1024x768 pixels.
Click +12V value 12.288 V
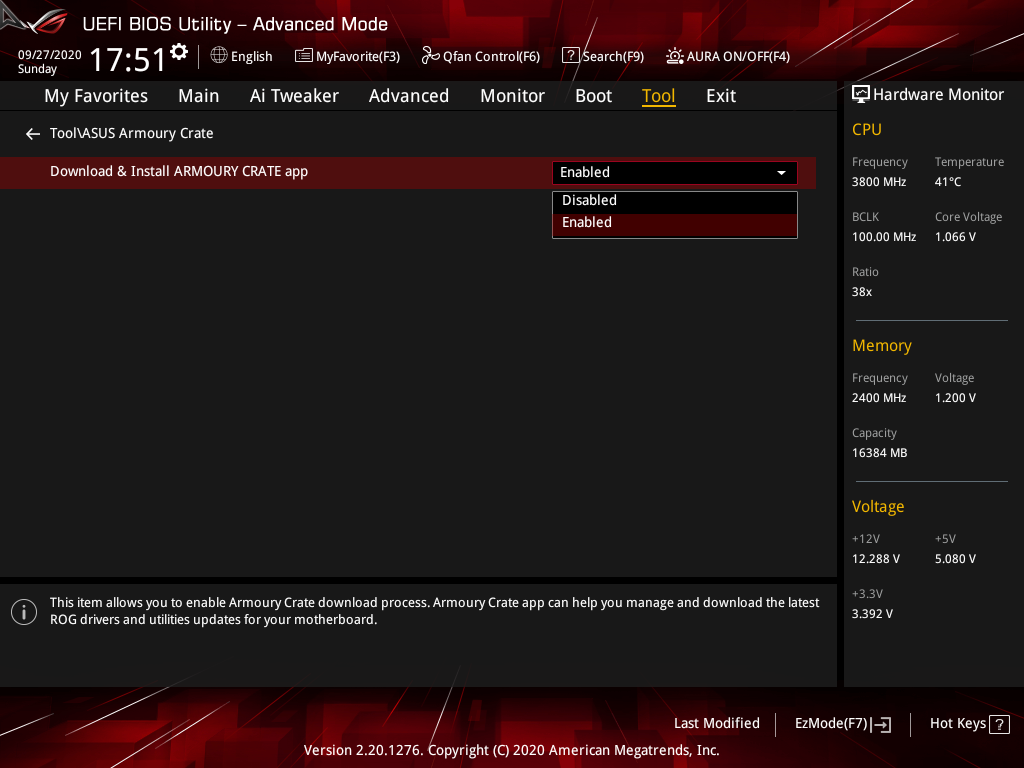(875, 559)
